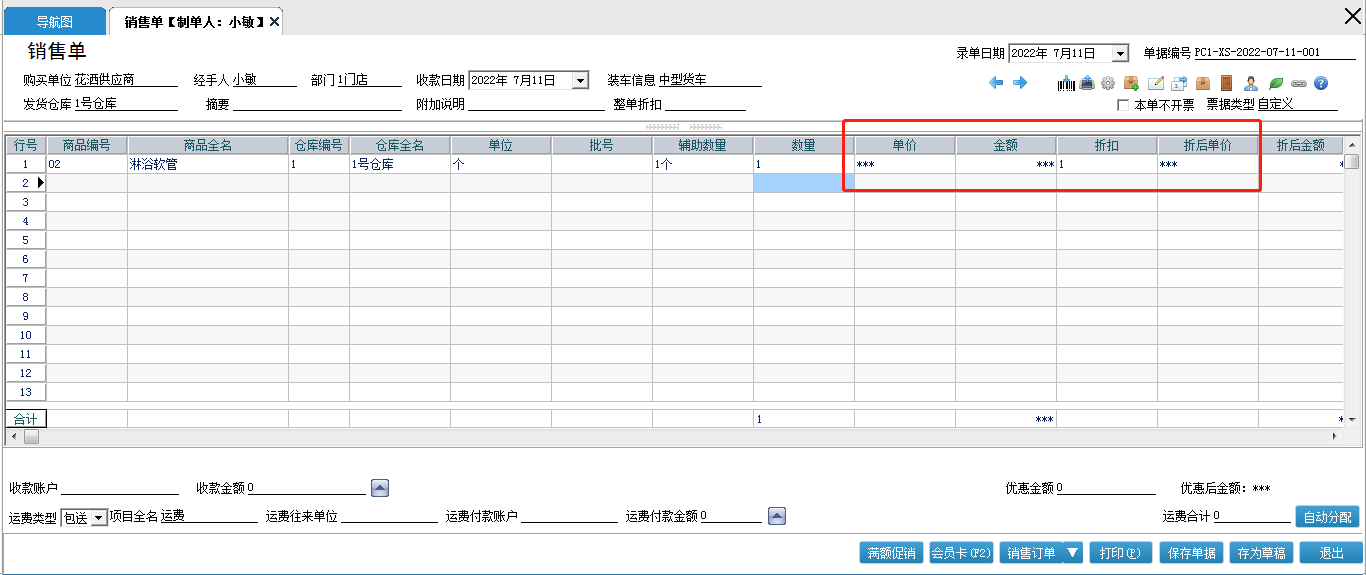Click the blue right arrow for the next document
The width and height of the screenshot is (1366, 575).
[1020, 83]
